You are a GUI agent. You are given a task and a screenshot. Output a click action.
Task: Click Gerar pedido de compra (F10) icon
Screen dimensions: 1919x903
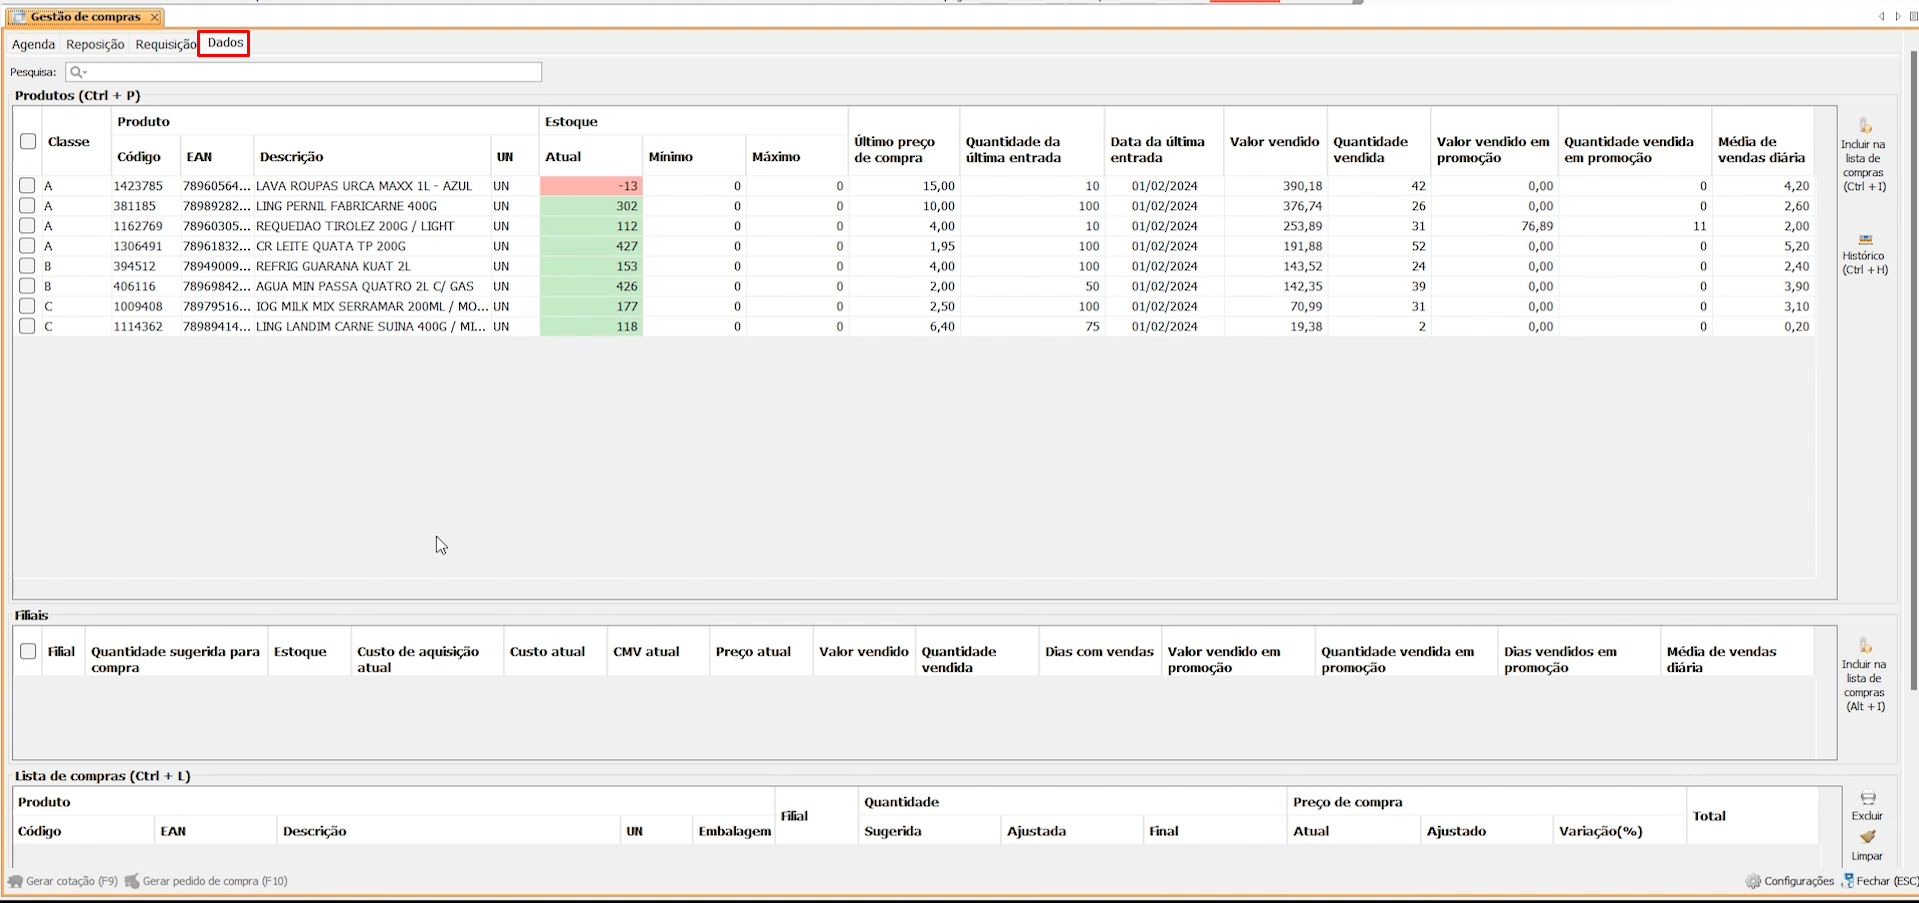point(132,881)
